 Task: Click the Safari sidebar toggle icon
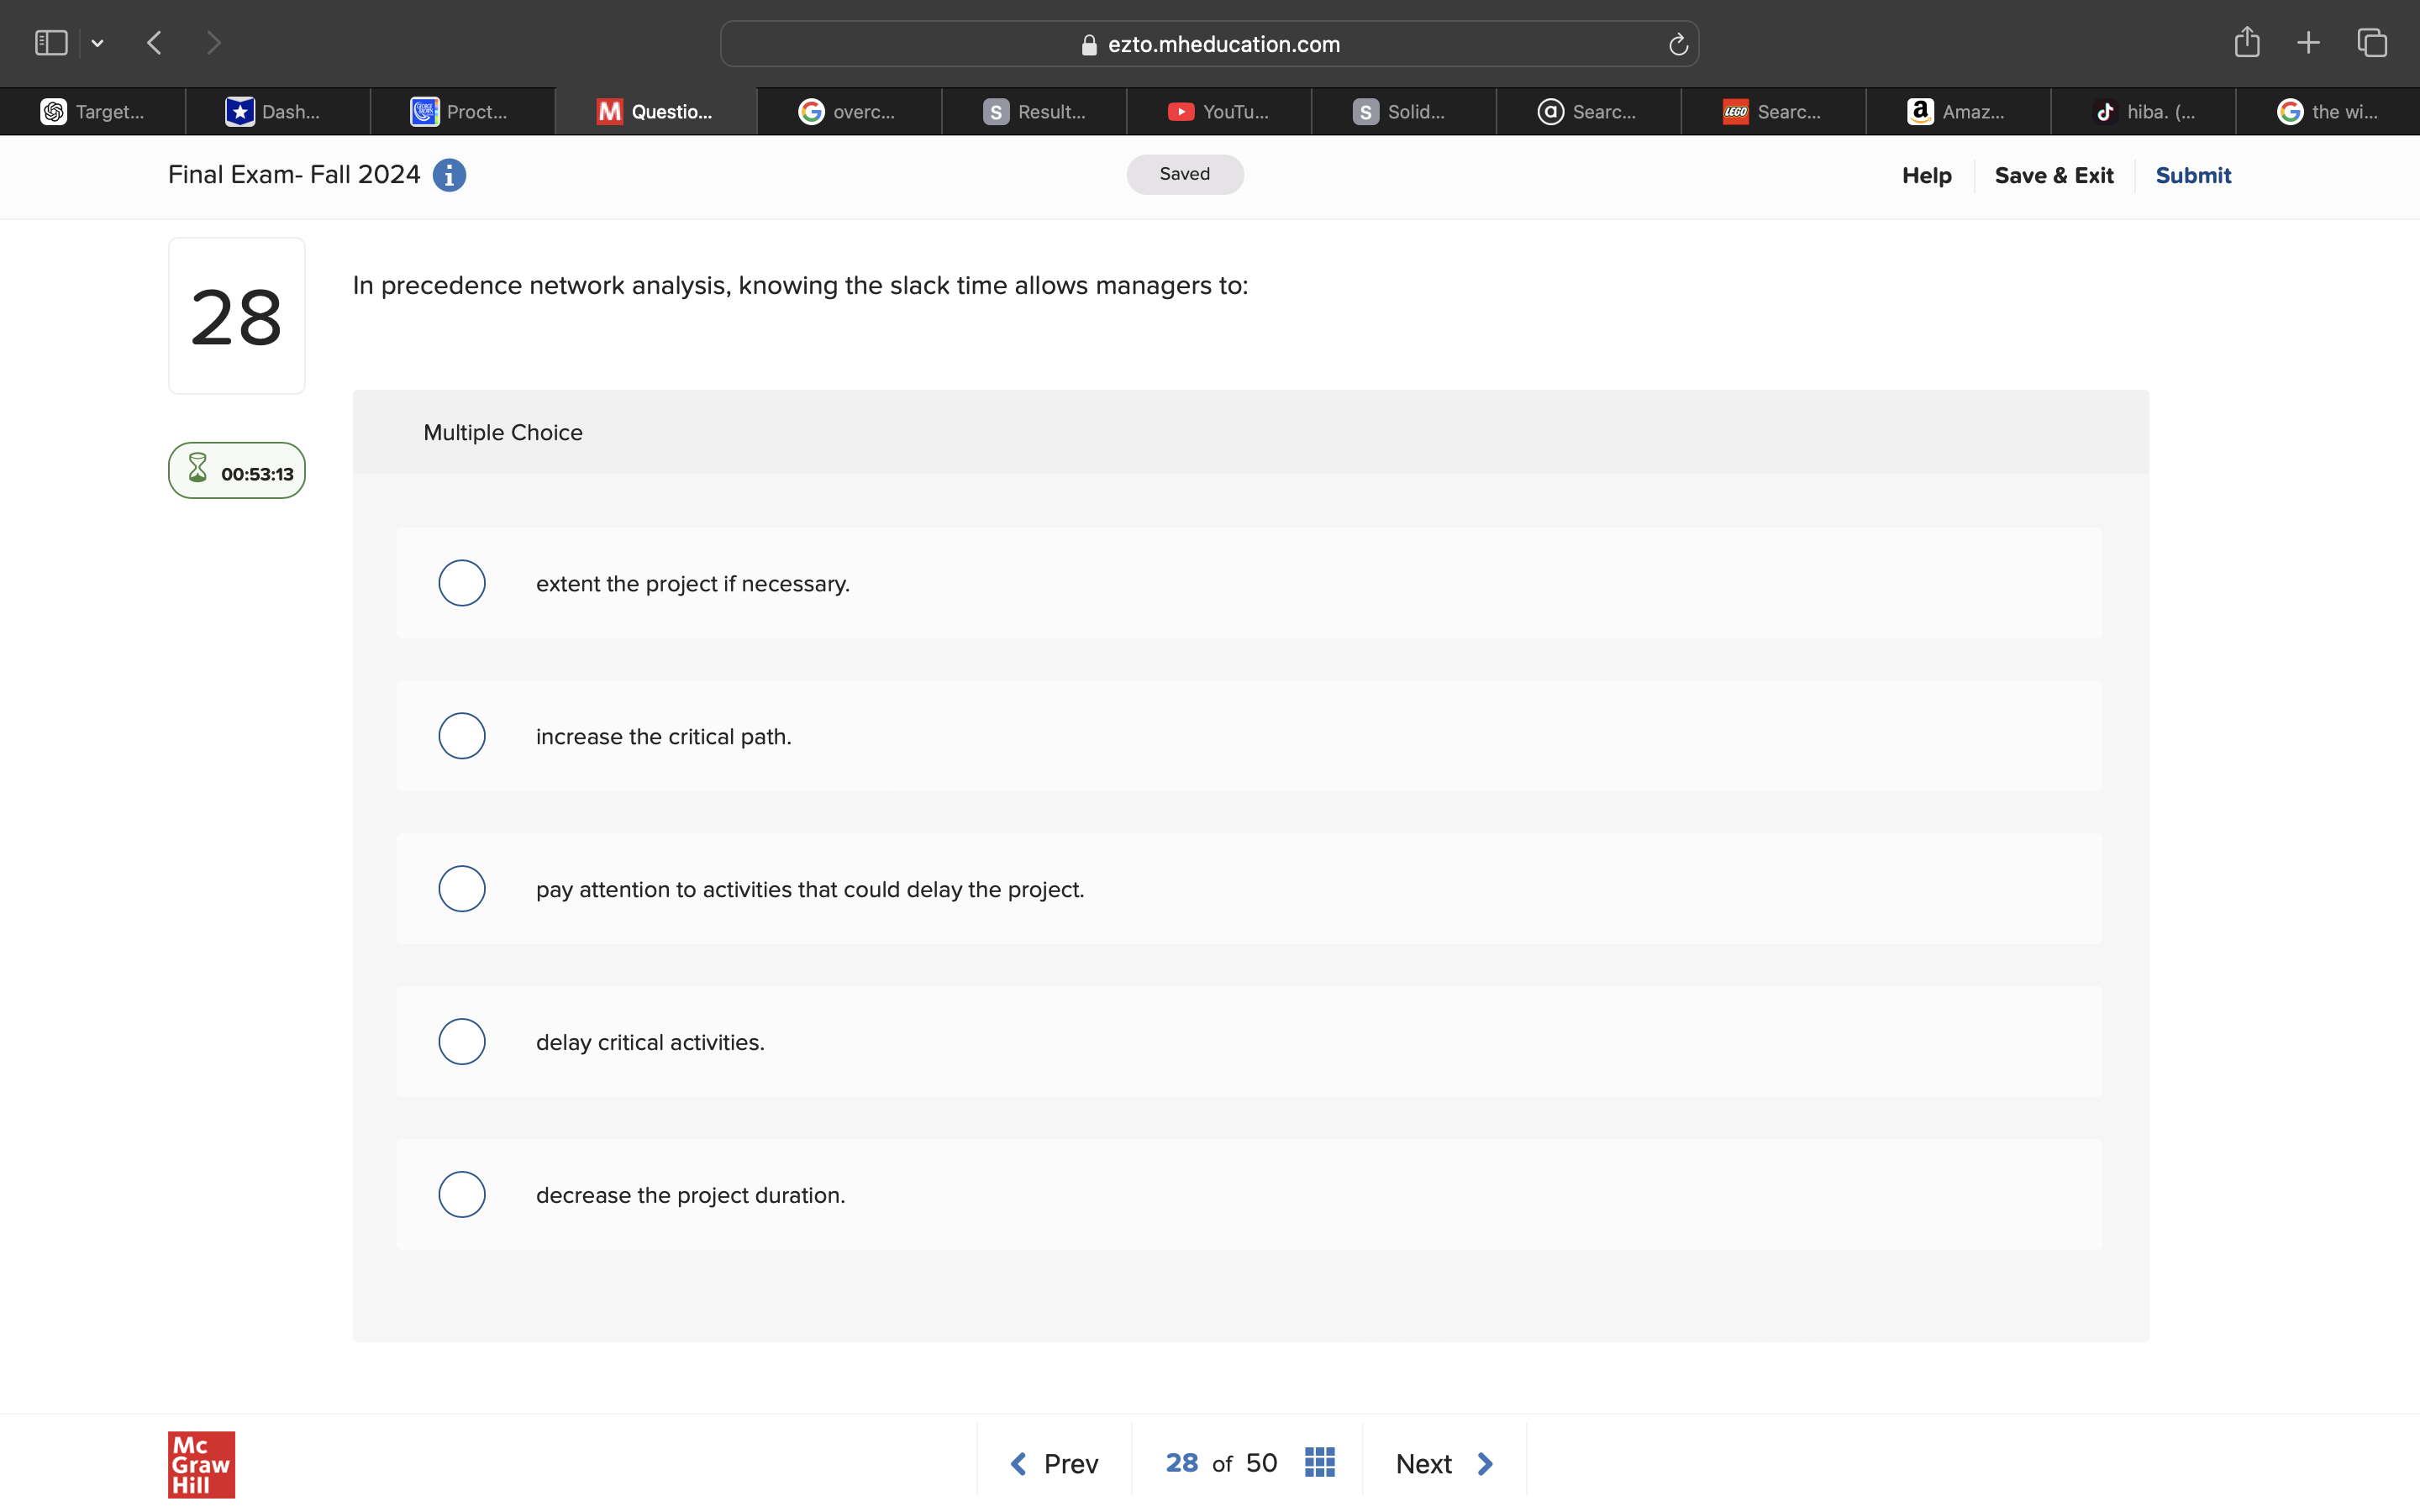click(51, 43)
